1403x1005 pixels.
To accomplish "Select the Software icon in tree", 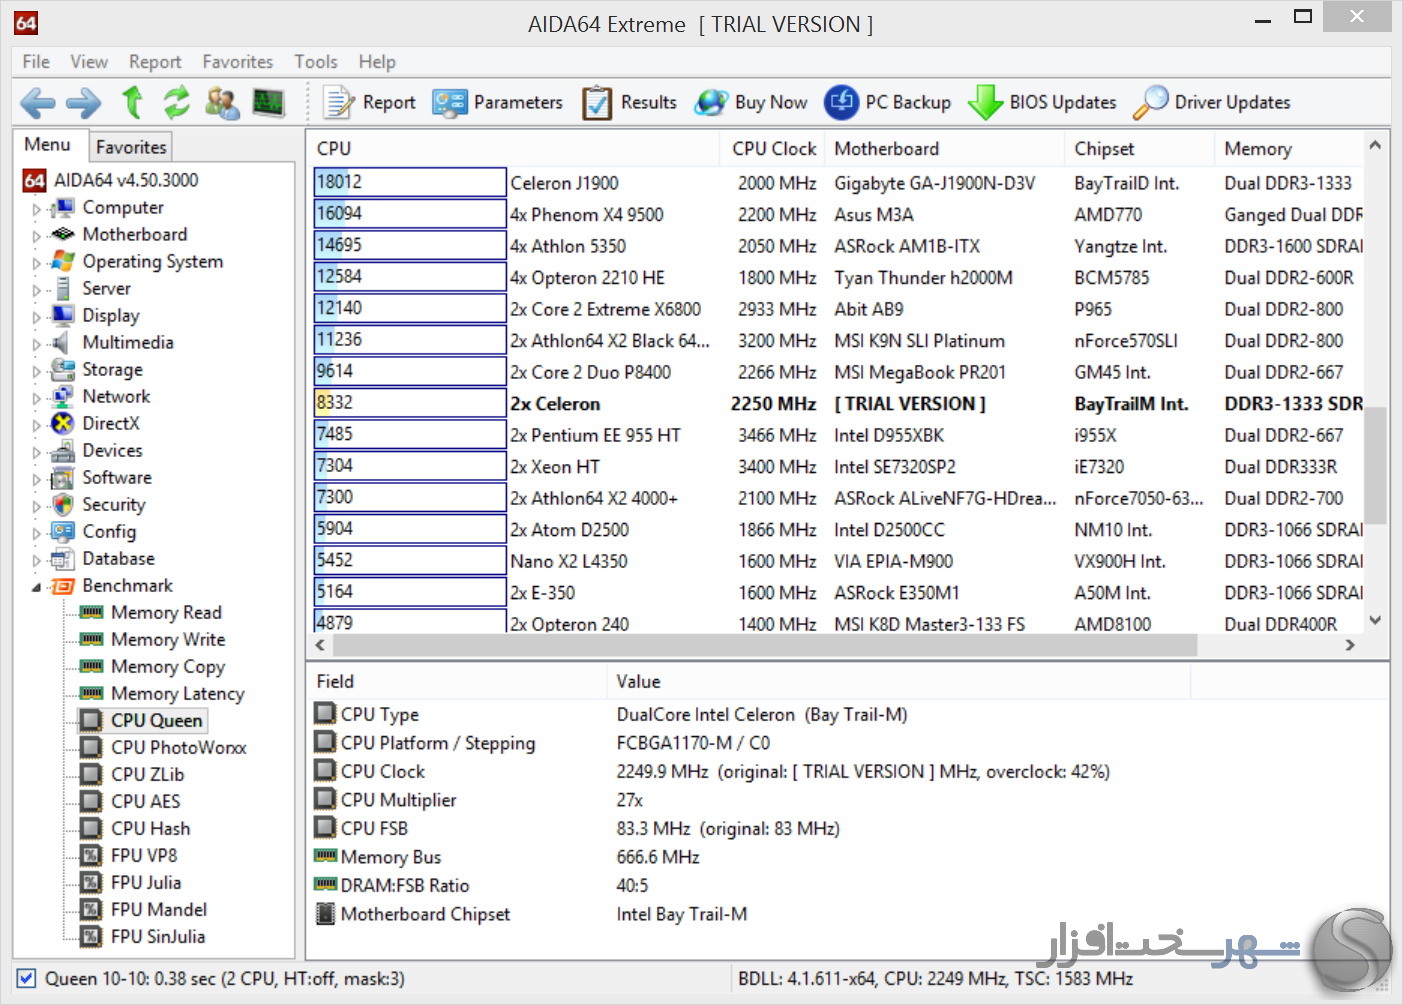I will (x=63, y=477).
